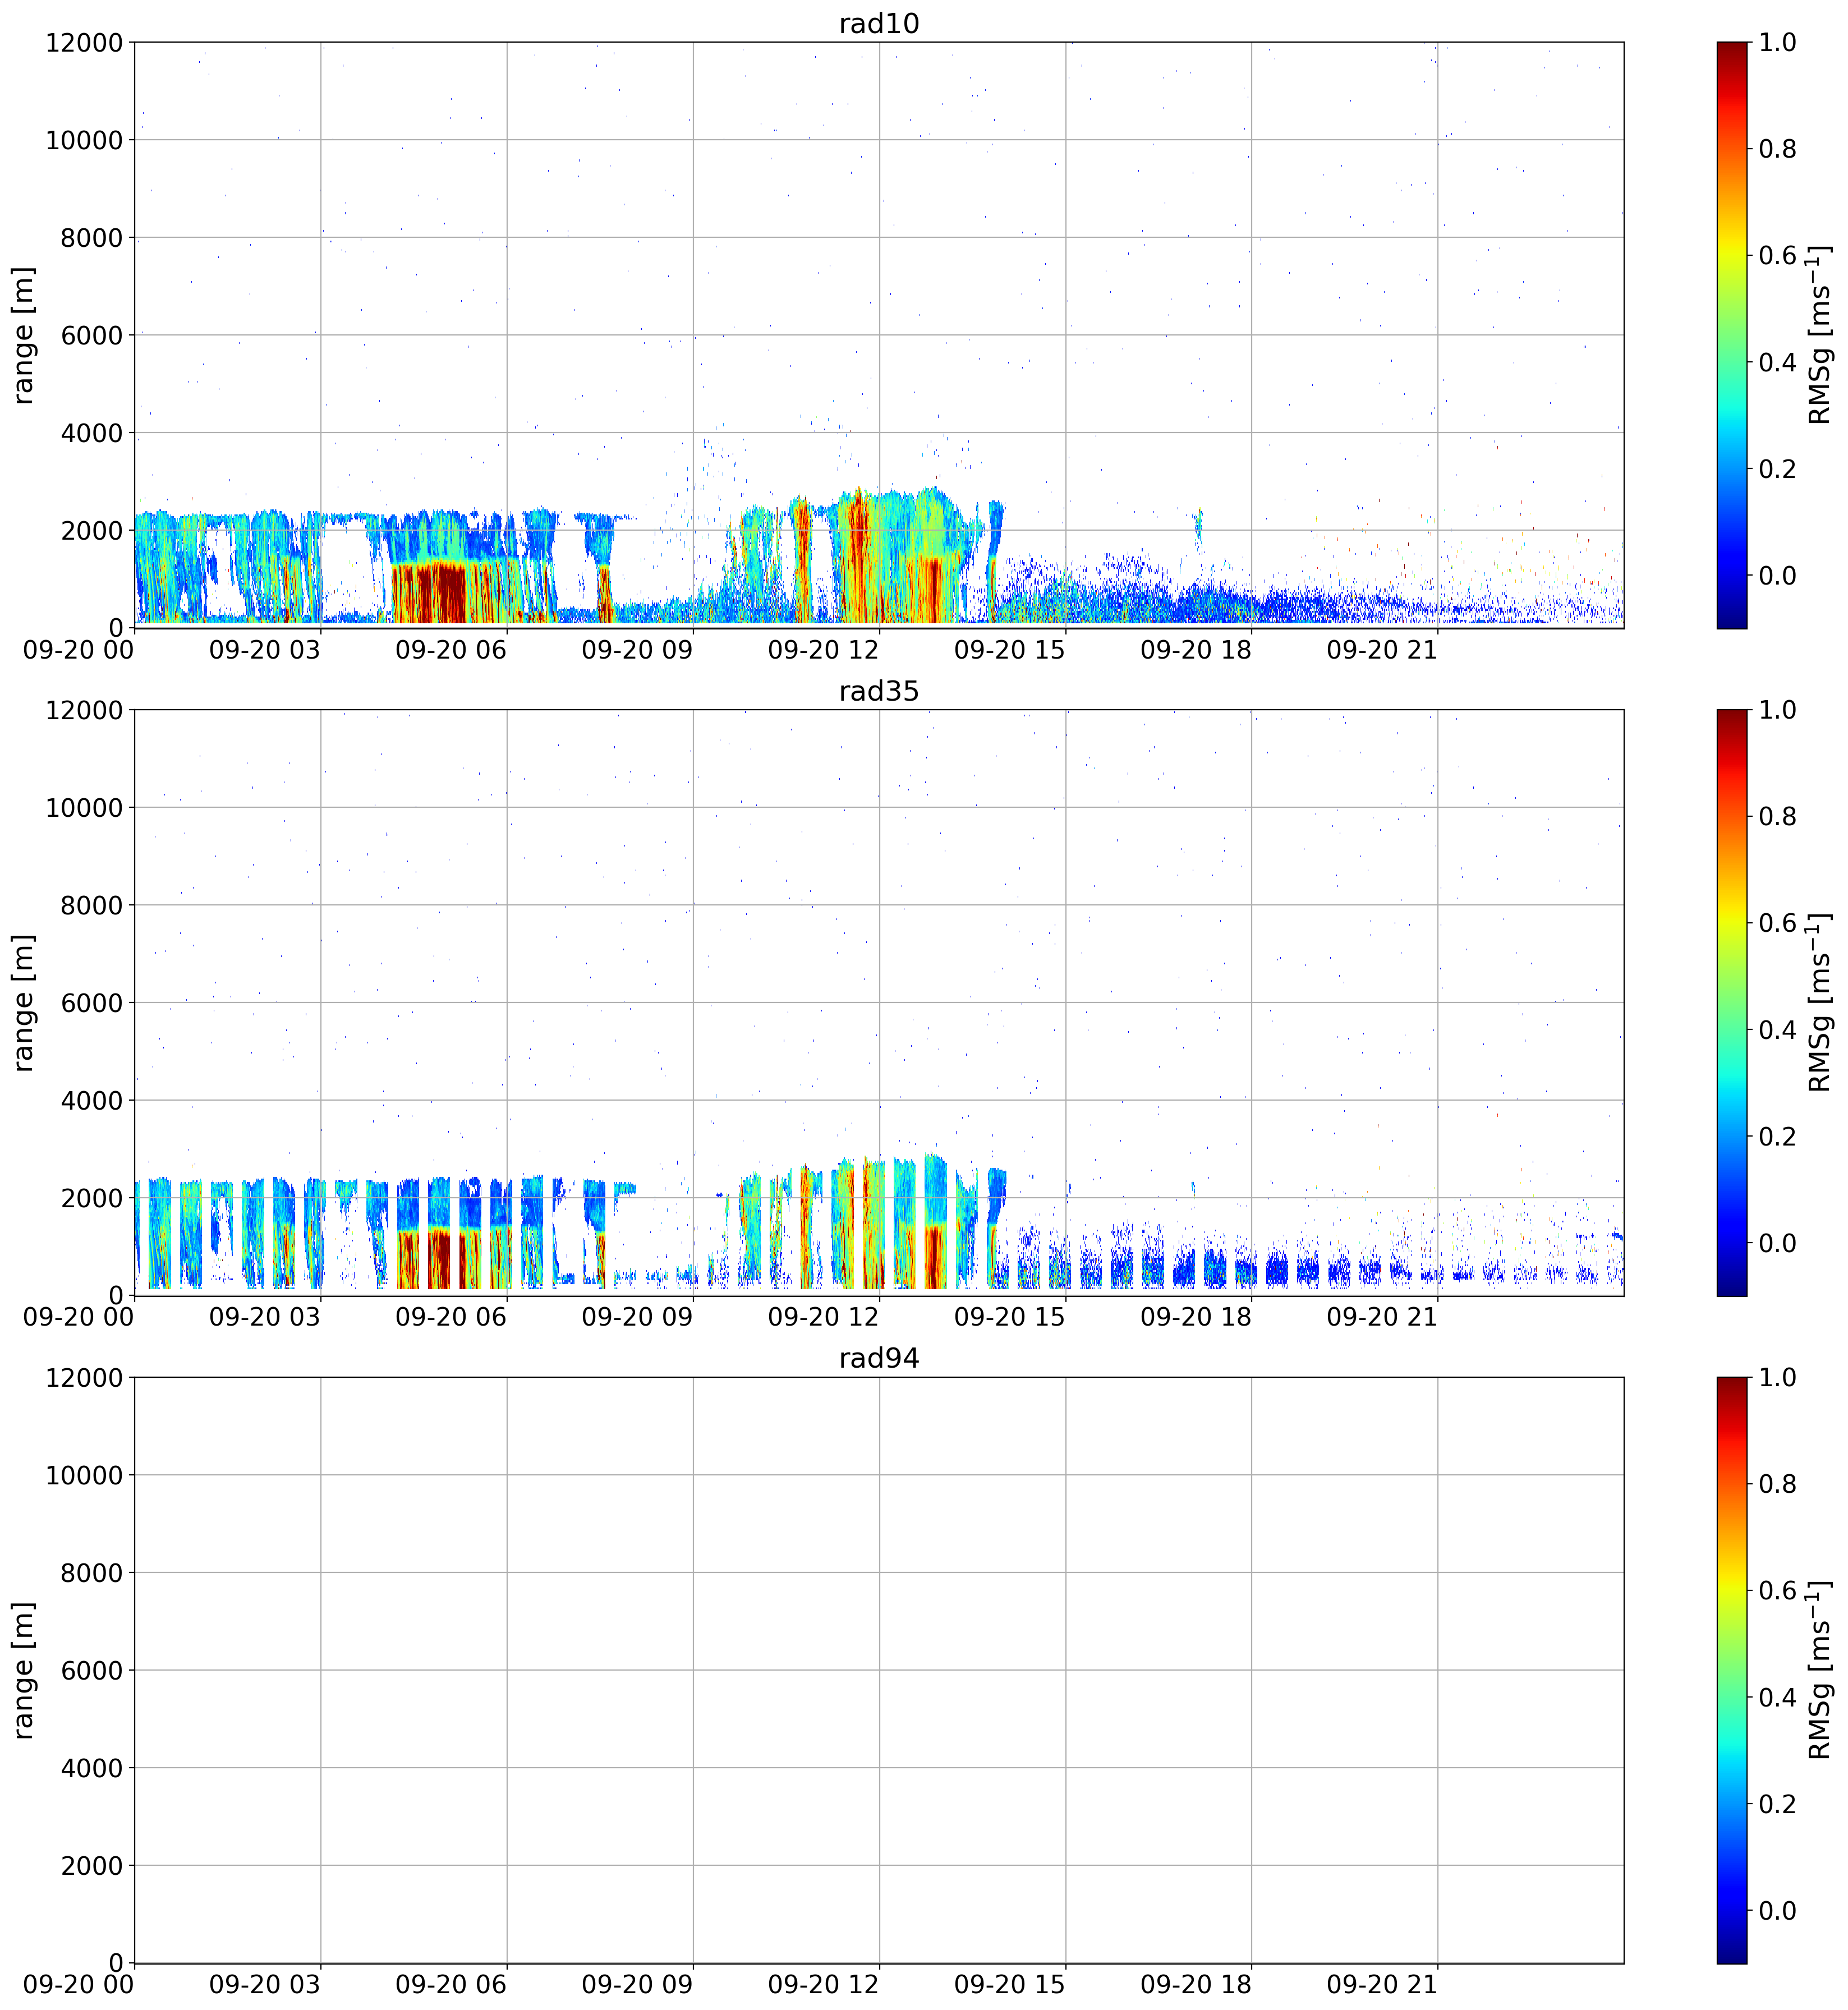Click the 2000 range tick of rad10

click(91, 531)
